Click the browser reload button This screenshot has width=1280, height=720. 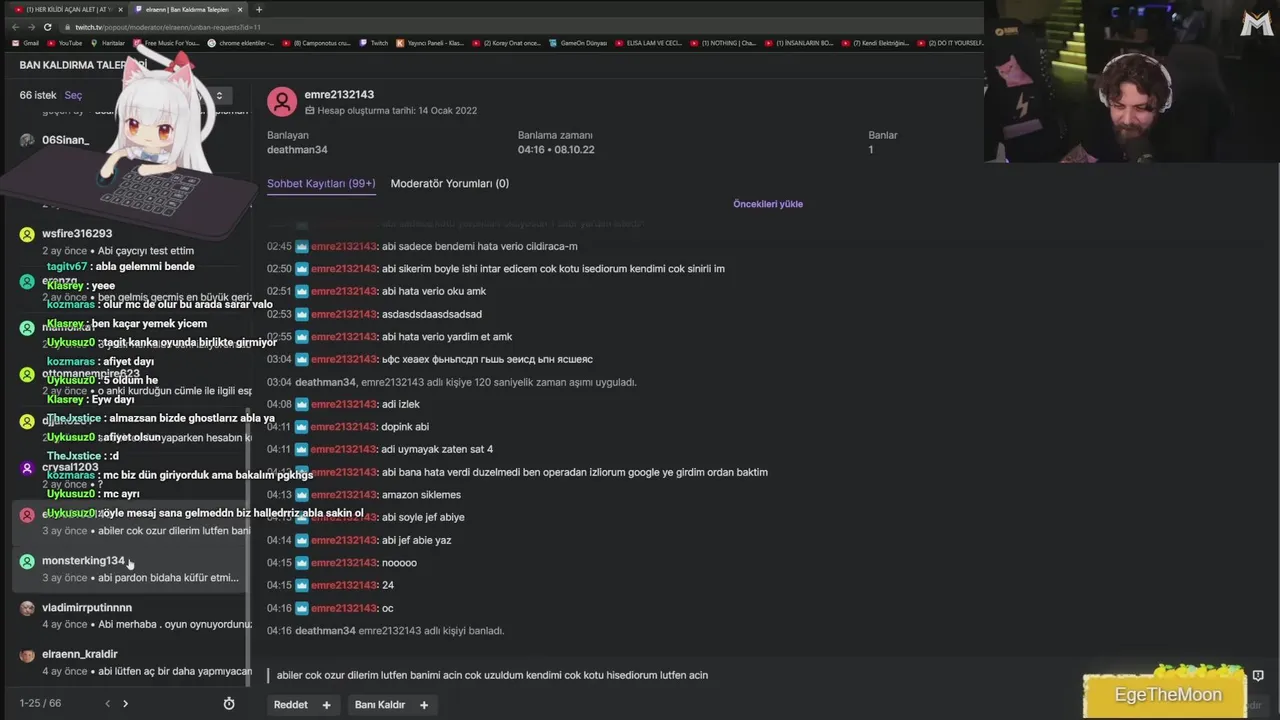(x=47, y=27)
